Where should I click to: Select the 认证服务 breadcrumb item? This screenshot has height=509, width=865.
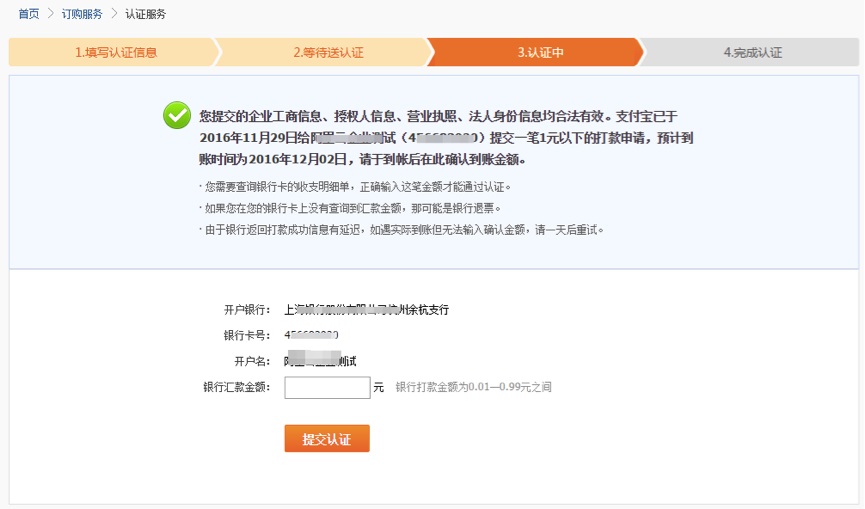tap(145, 14)
